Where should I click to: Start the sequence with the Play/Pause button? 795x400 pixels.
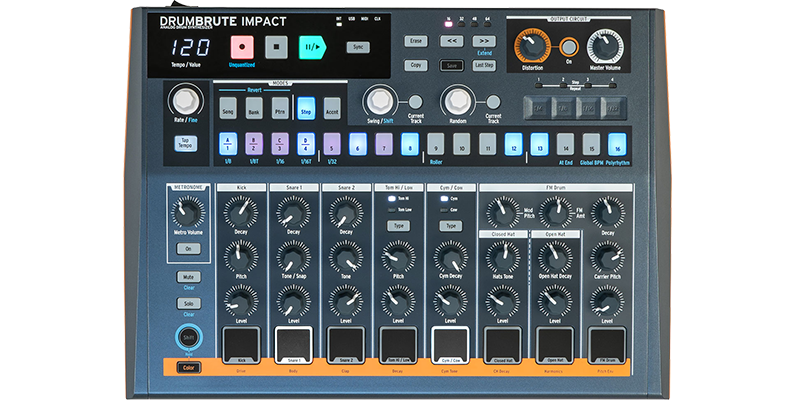312,47
